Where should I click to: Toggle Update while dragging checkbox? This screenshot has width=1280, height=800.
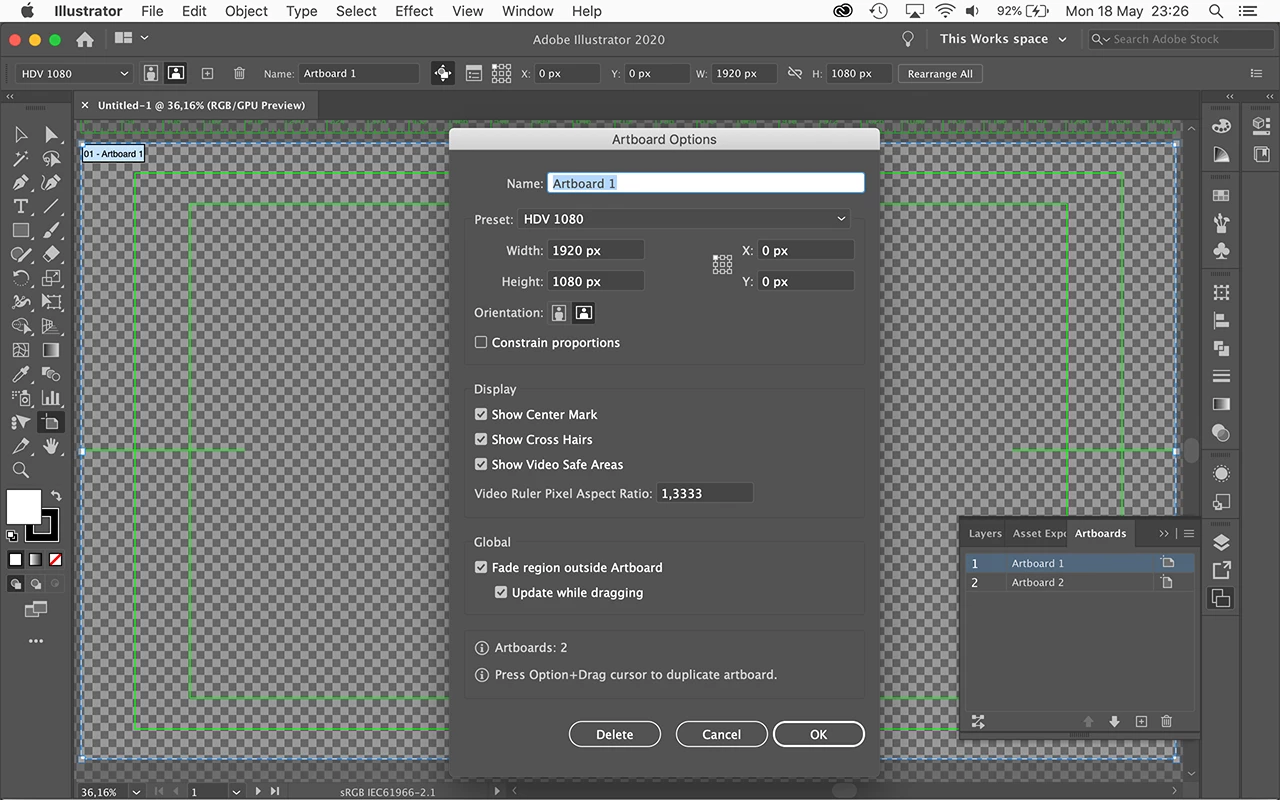pos(501,592)
